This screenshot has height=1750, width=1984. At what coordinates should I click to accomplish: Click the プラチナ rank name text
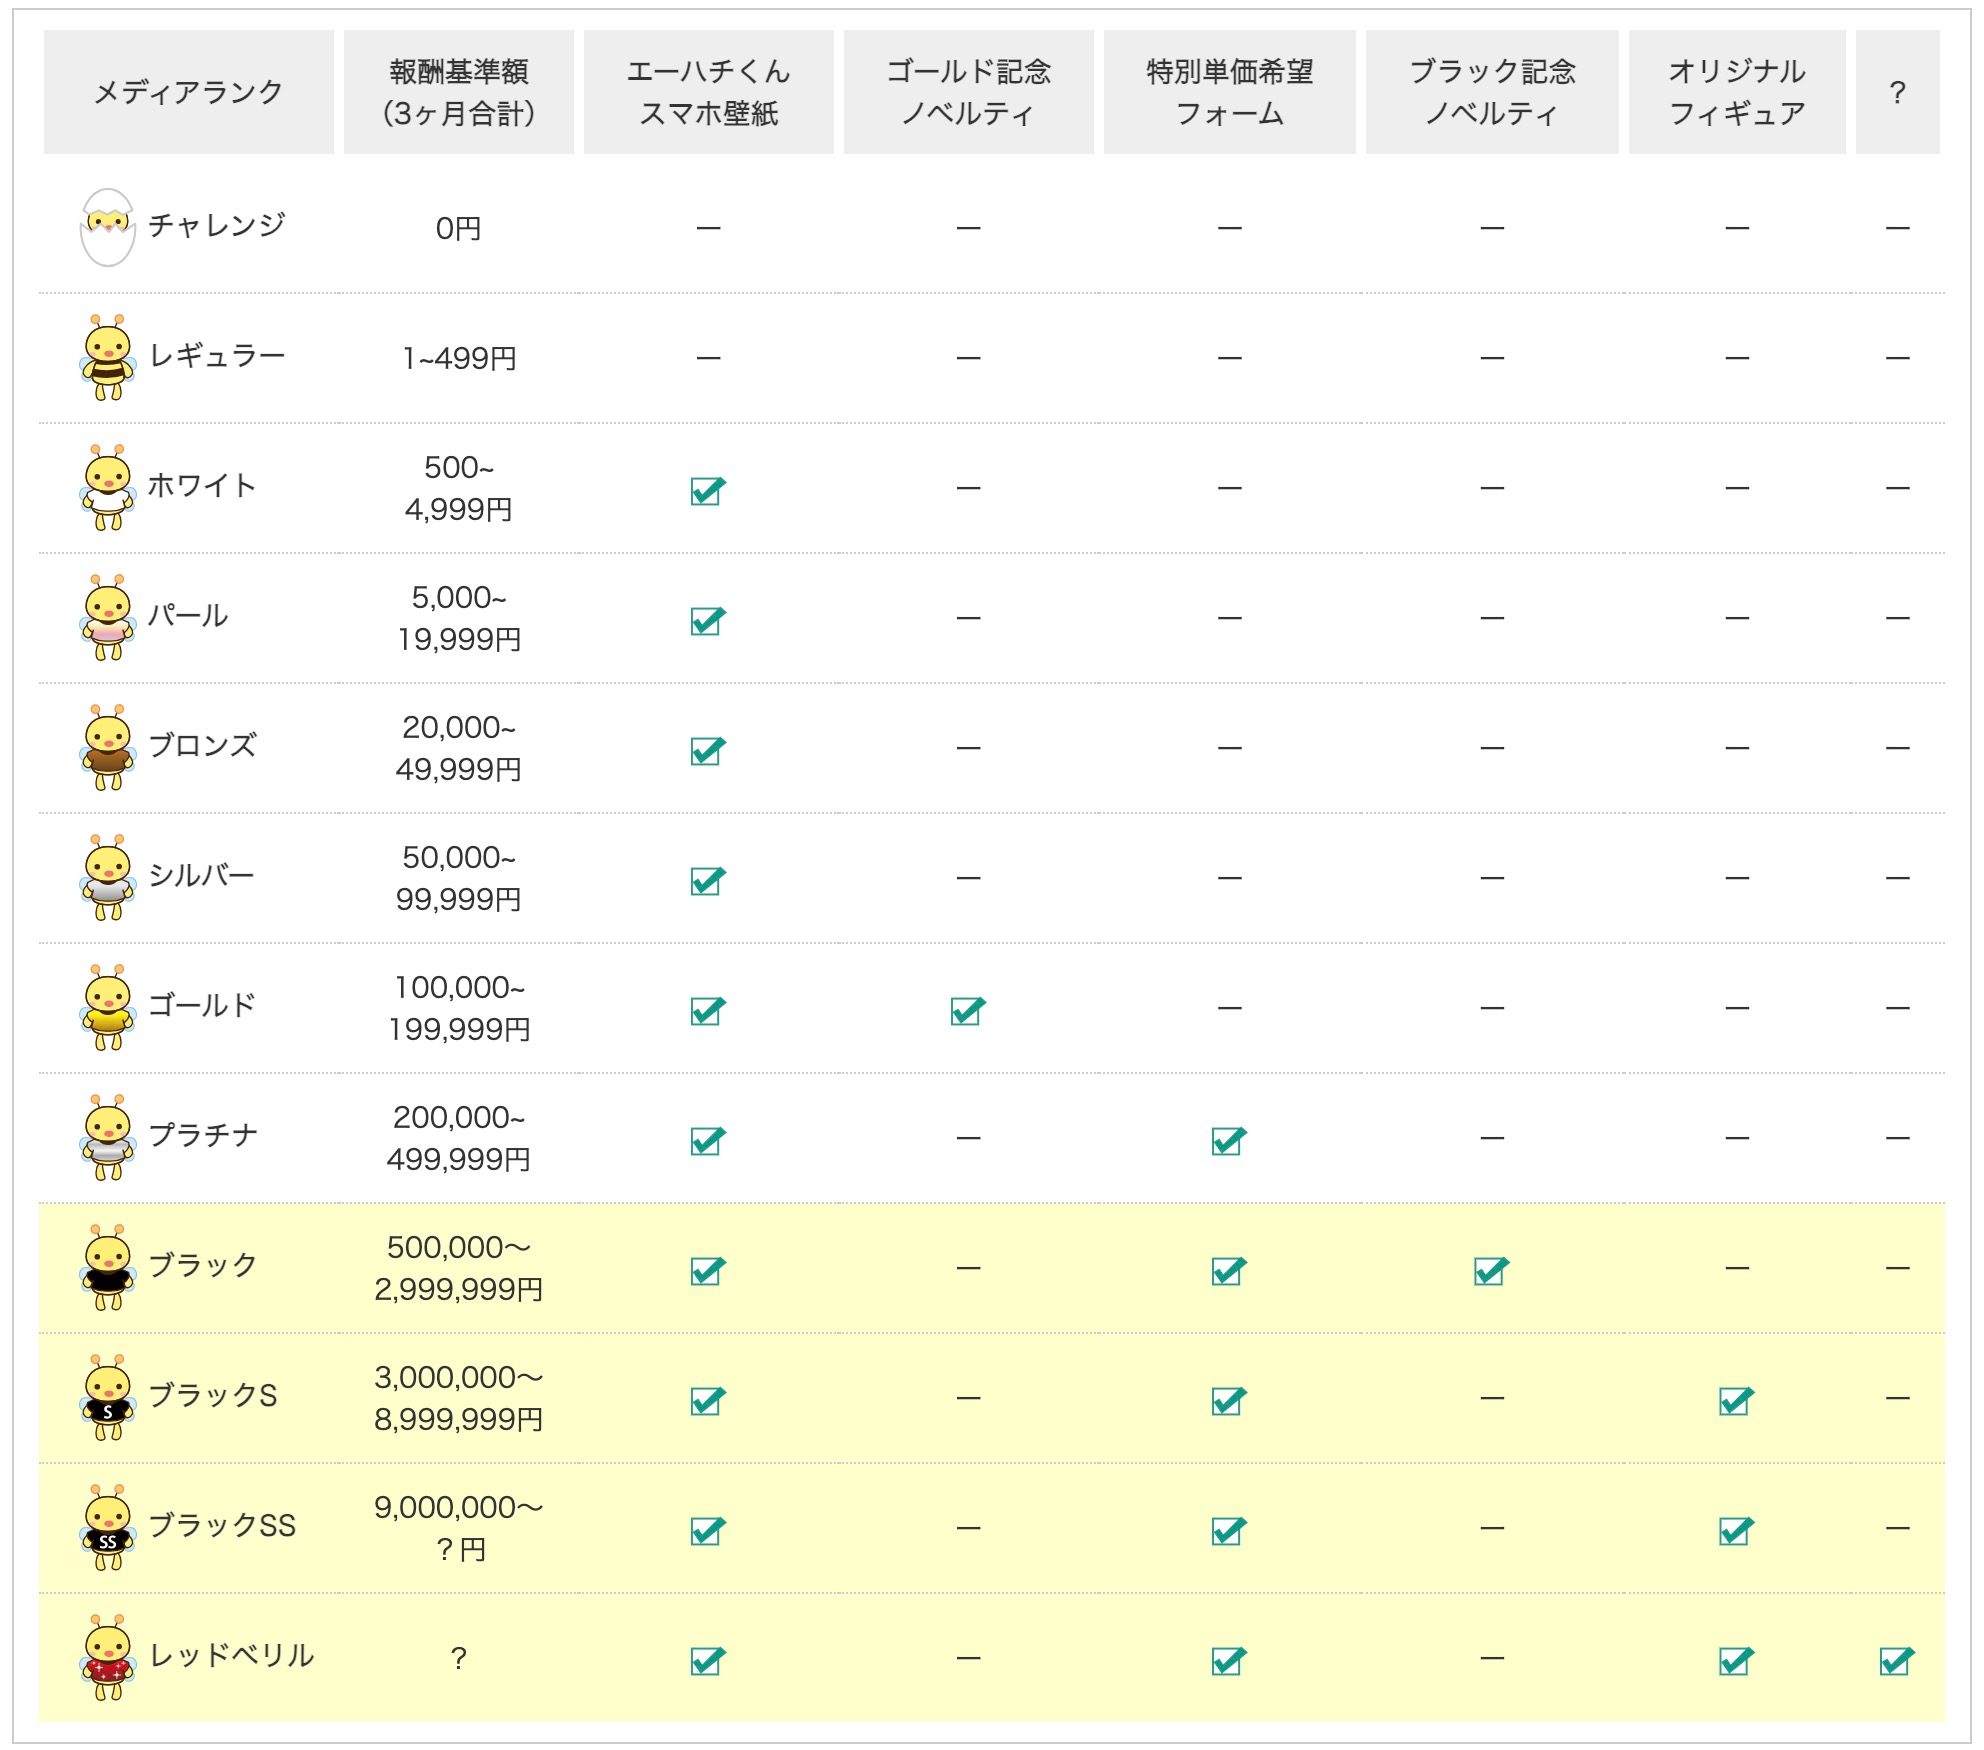(x=203, y=1135)
